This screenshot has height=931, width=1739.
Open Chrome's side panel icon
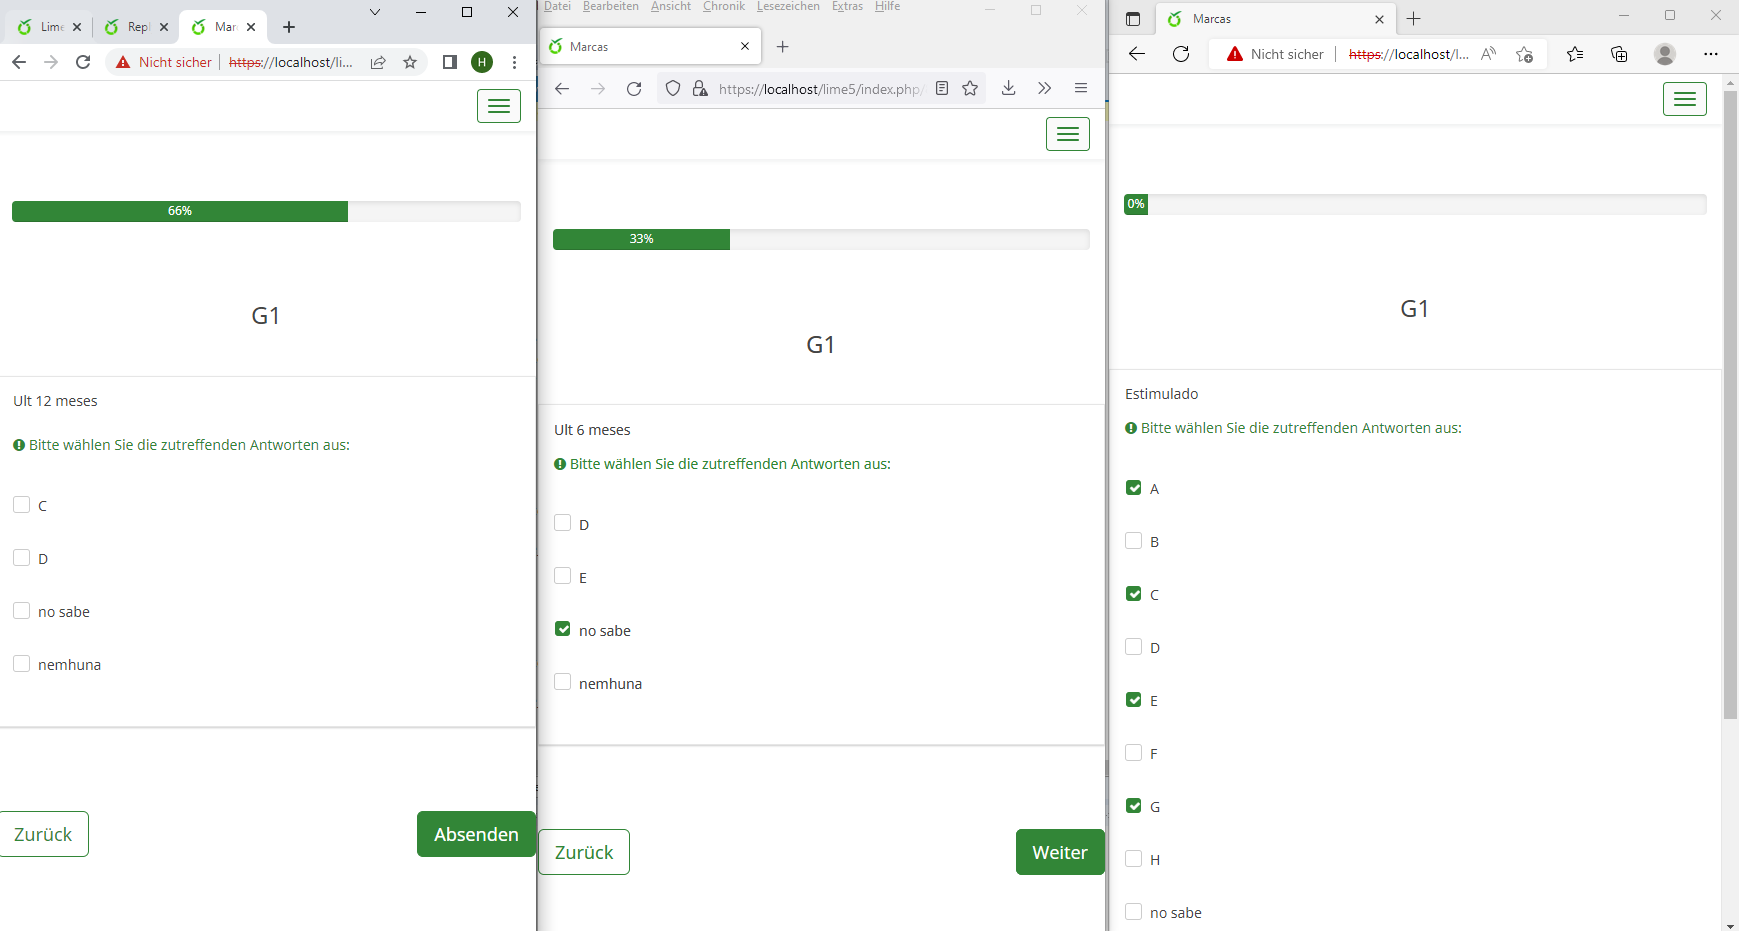[x=450, y=62]
